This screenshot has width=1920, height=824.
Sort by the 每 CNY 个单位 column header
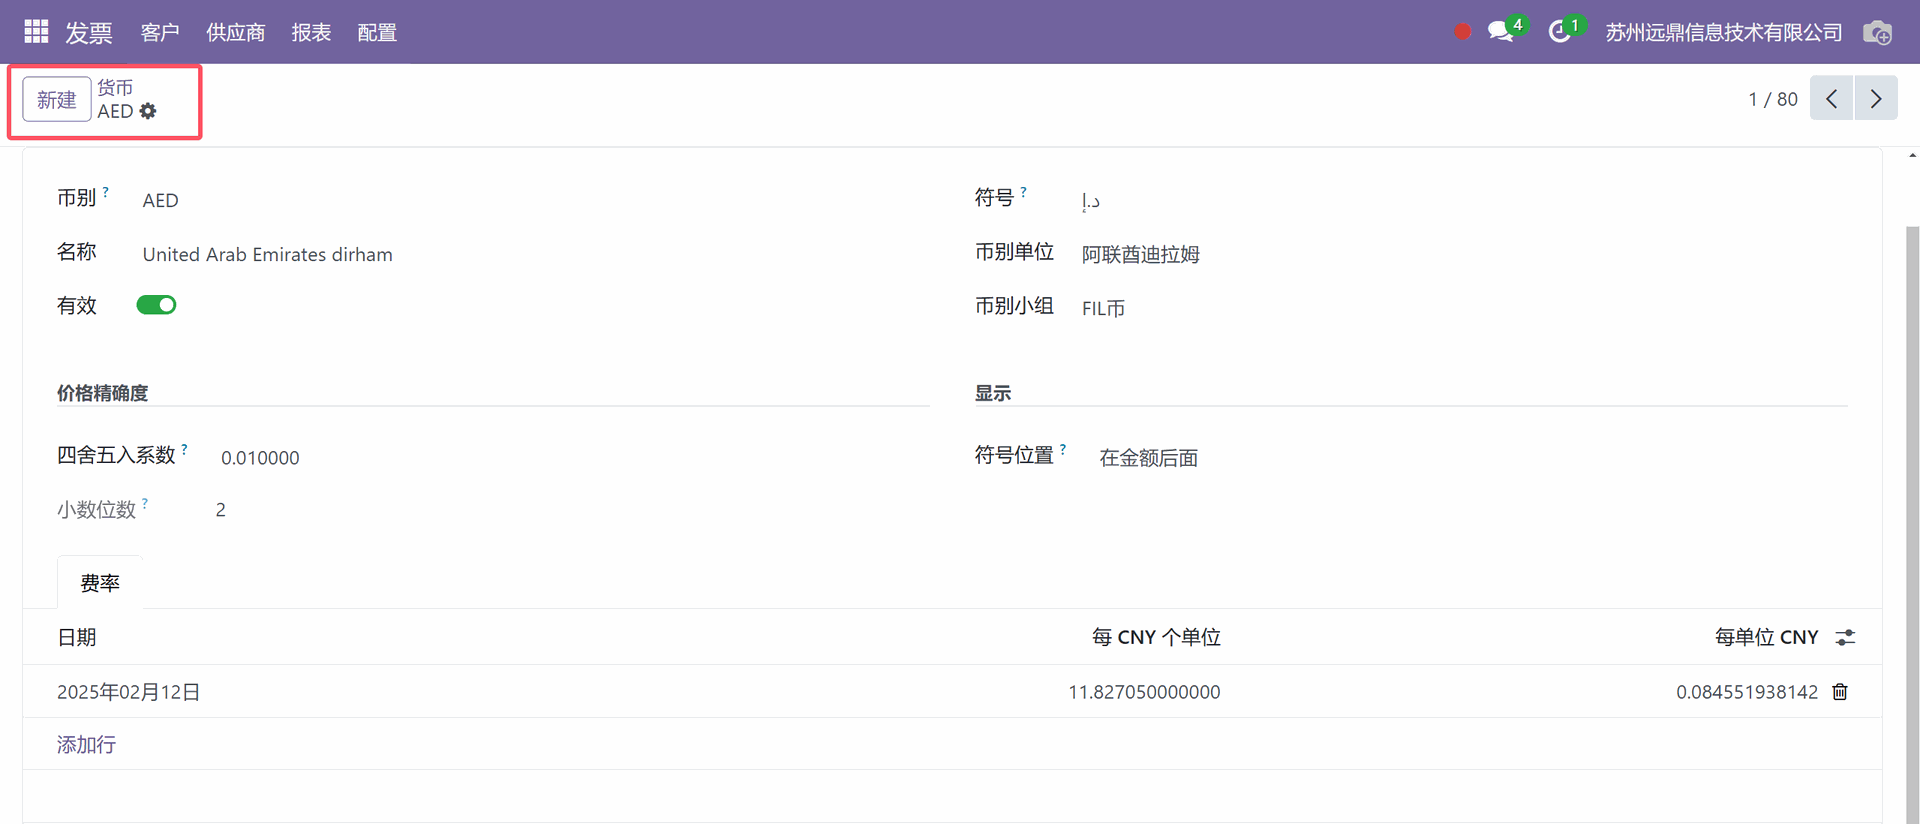coord(1156,637)
